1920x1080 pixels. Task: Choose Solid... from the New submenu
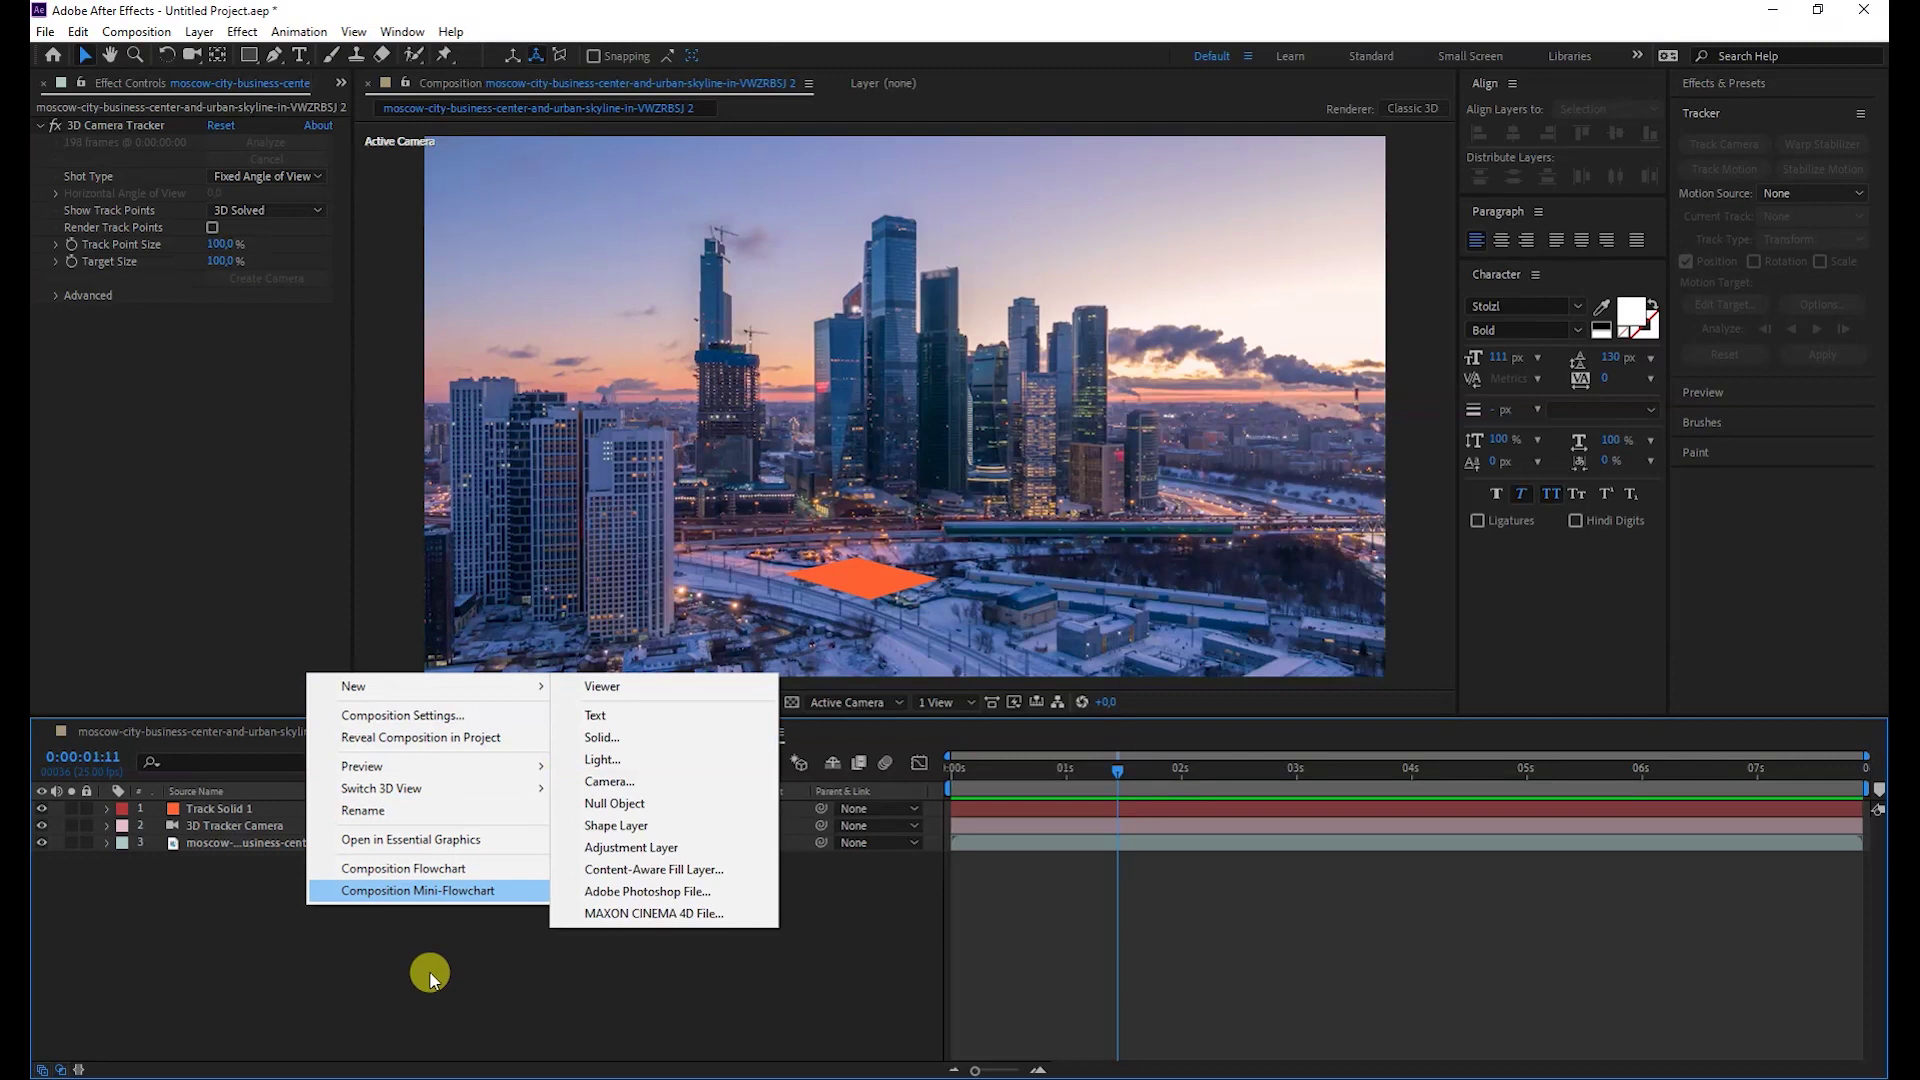pos(602,738)
